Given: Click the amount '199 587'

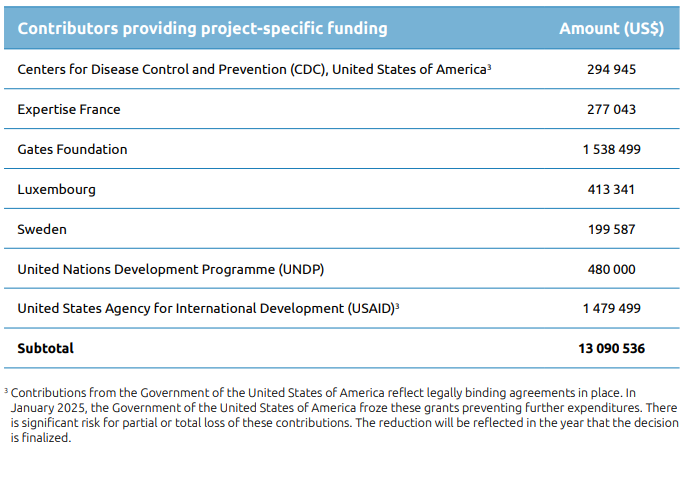Looking at the screenshot, I should [x=611, y=229].
